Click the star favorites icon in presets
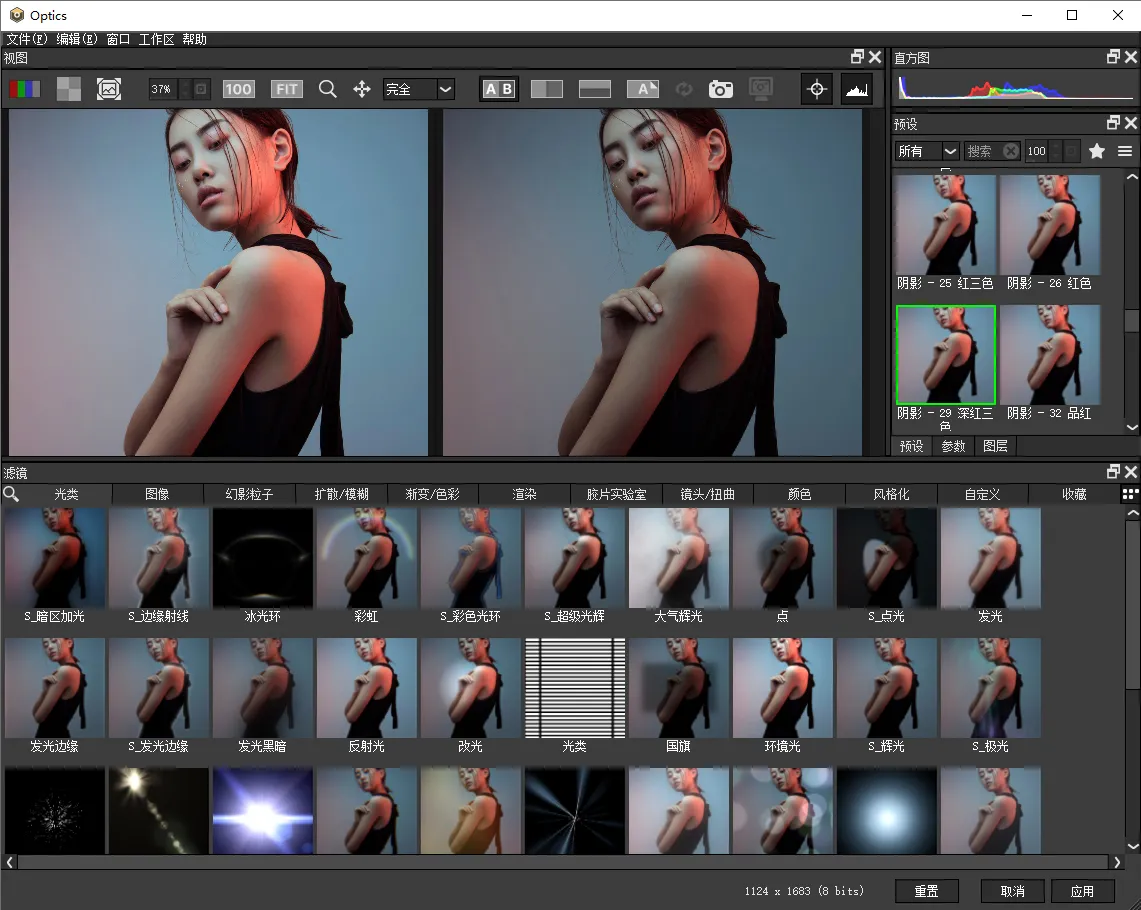The width and height of the screenshot is (1141, 910). click(x=1097, y=151)
